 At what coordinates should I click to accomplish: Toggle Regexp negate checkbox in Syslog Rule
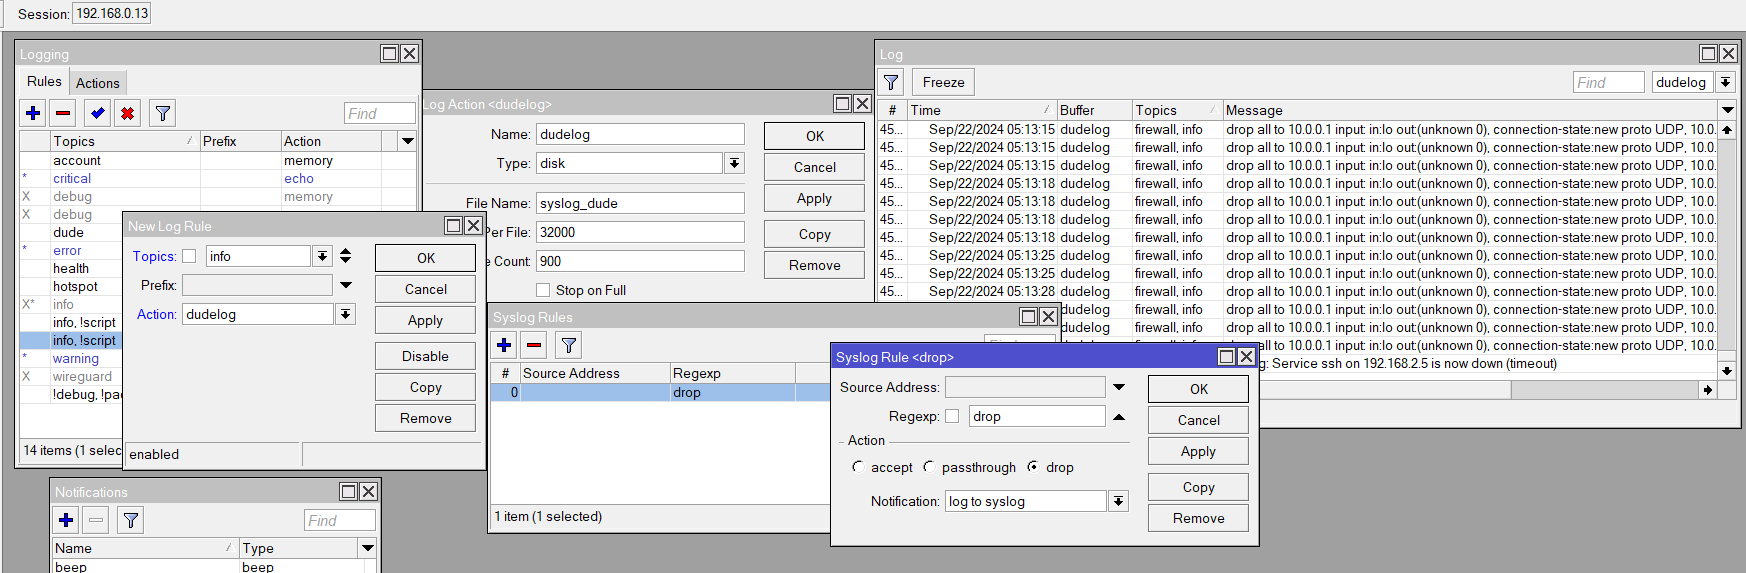pyautogui.click(x=952, y=416)
